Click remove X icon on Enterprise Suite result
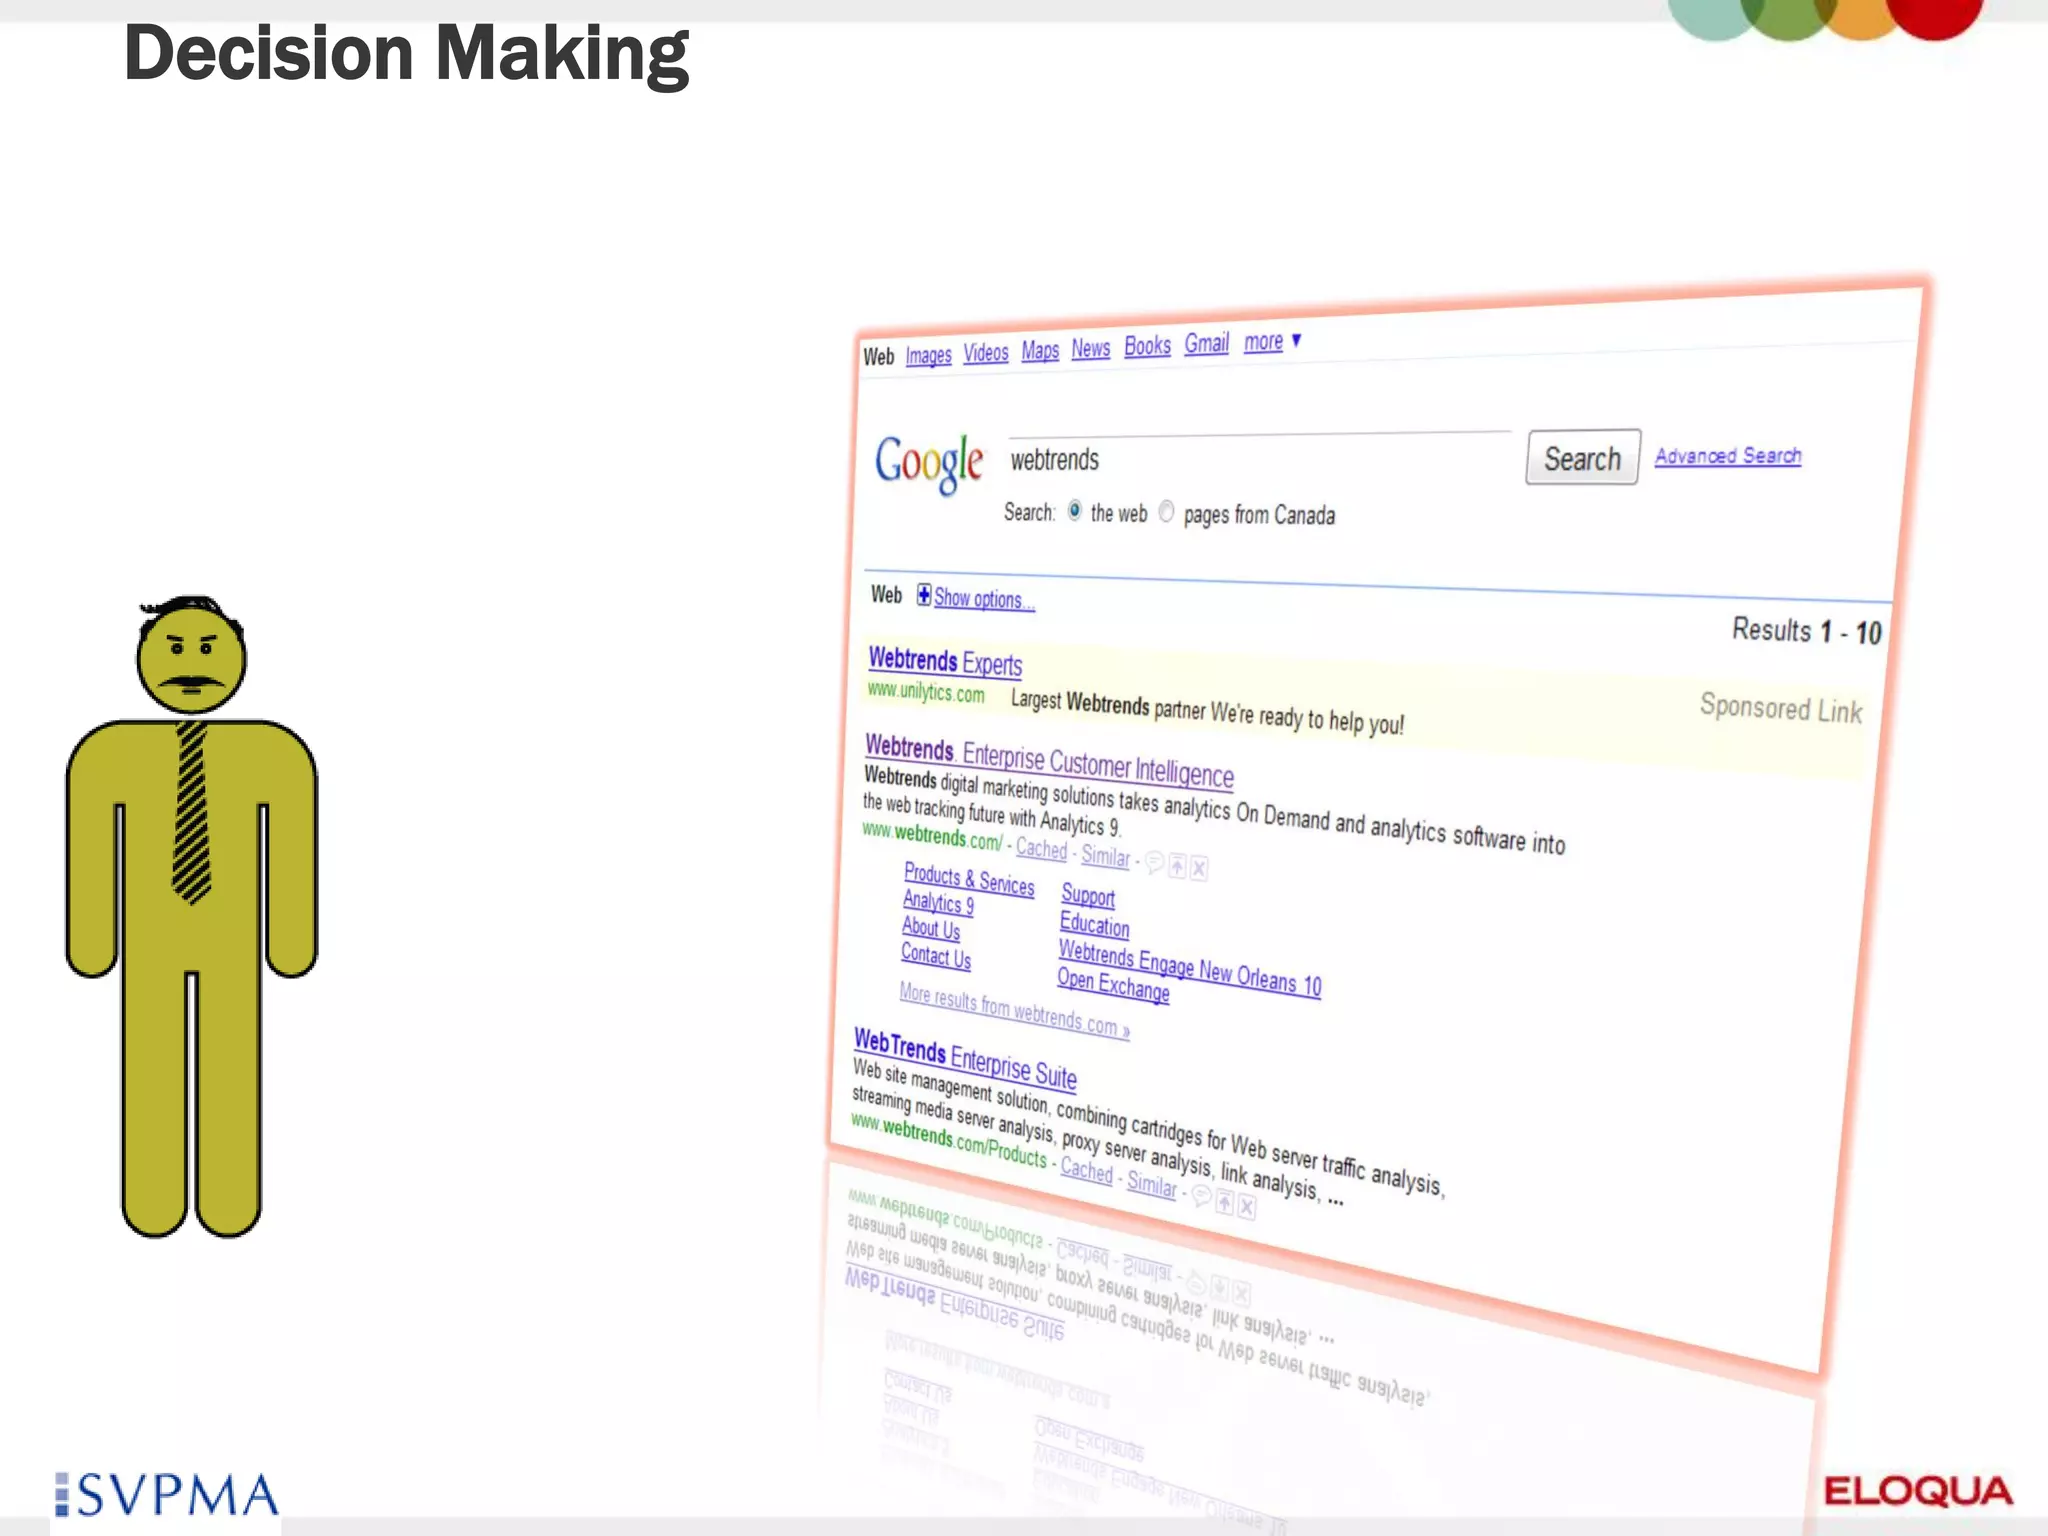The height and width of the screenshot is (1536, 2048). [1247, 1207]
